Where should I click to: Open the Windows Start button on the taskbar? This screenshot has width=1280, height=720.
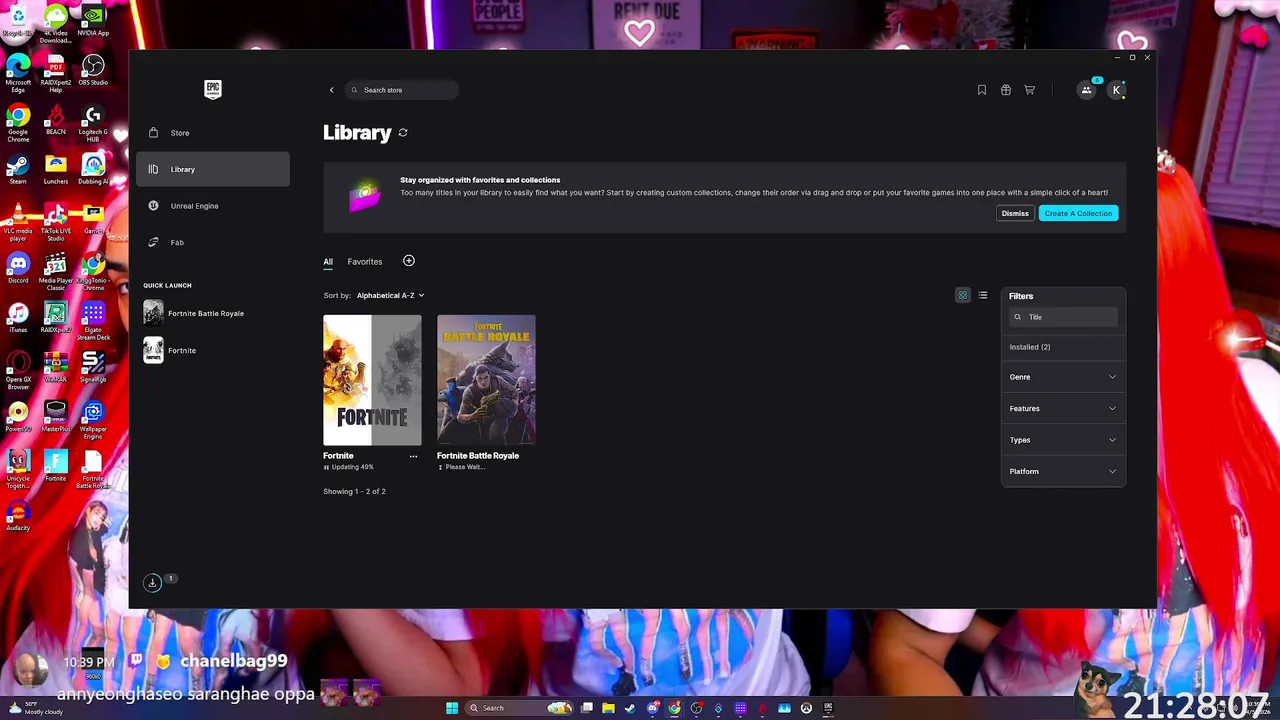tap(452, 708)
